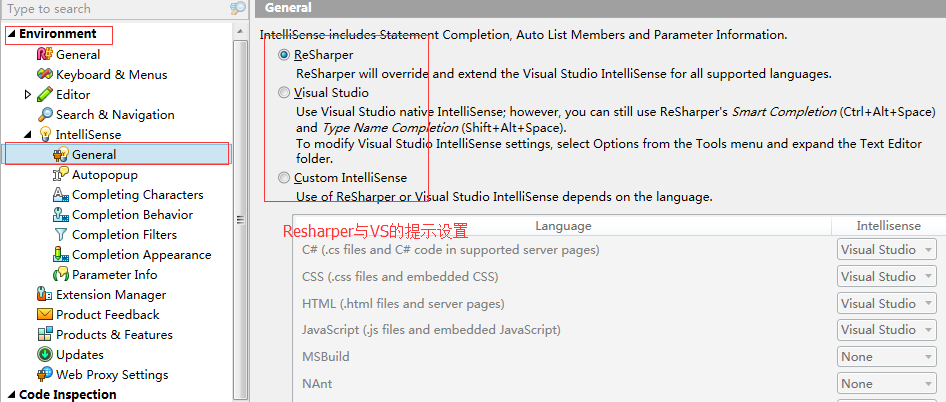Click the Completing Characters icon
This screenshot has height=402, width=946.
pos(61,194)
